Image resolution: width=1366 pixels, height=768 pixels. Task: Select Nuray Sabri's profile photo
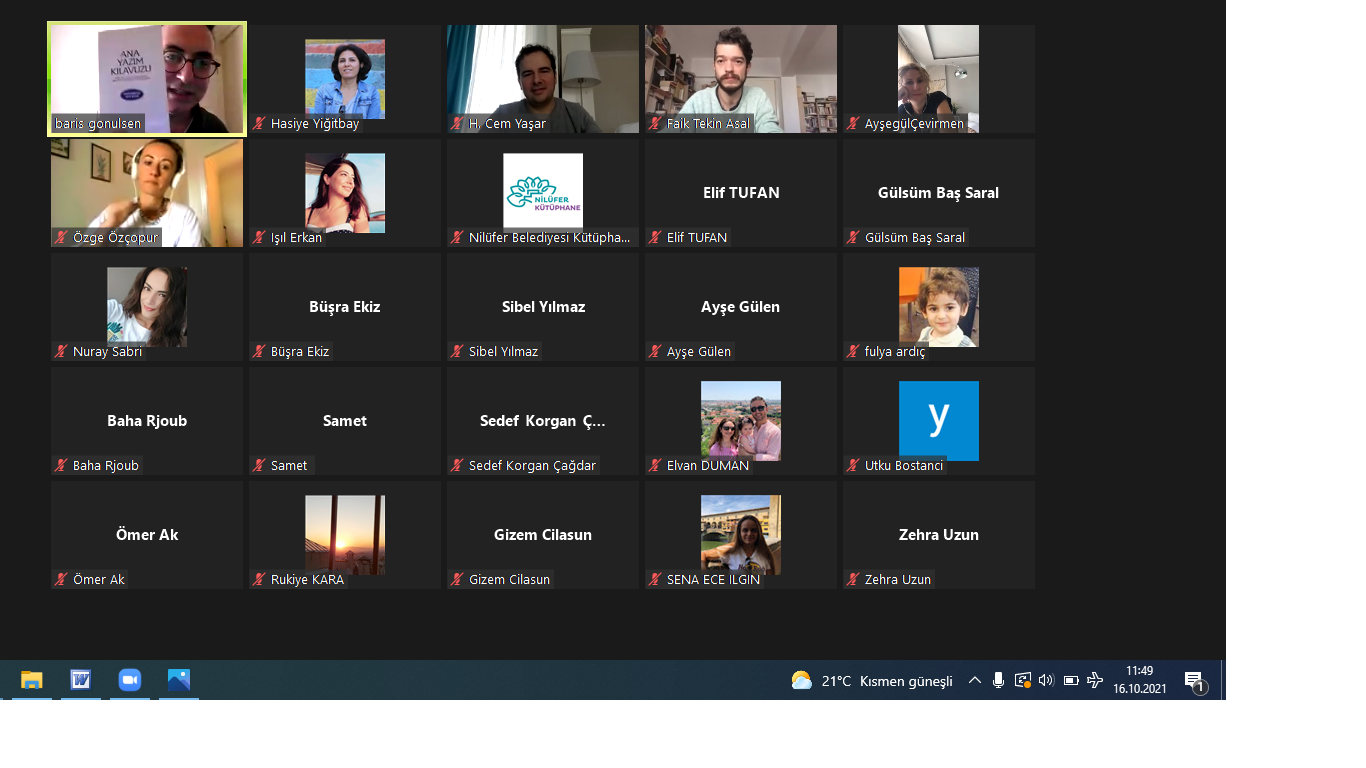point(147,307)
